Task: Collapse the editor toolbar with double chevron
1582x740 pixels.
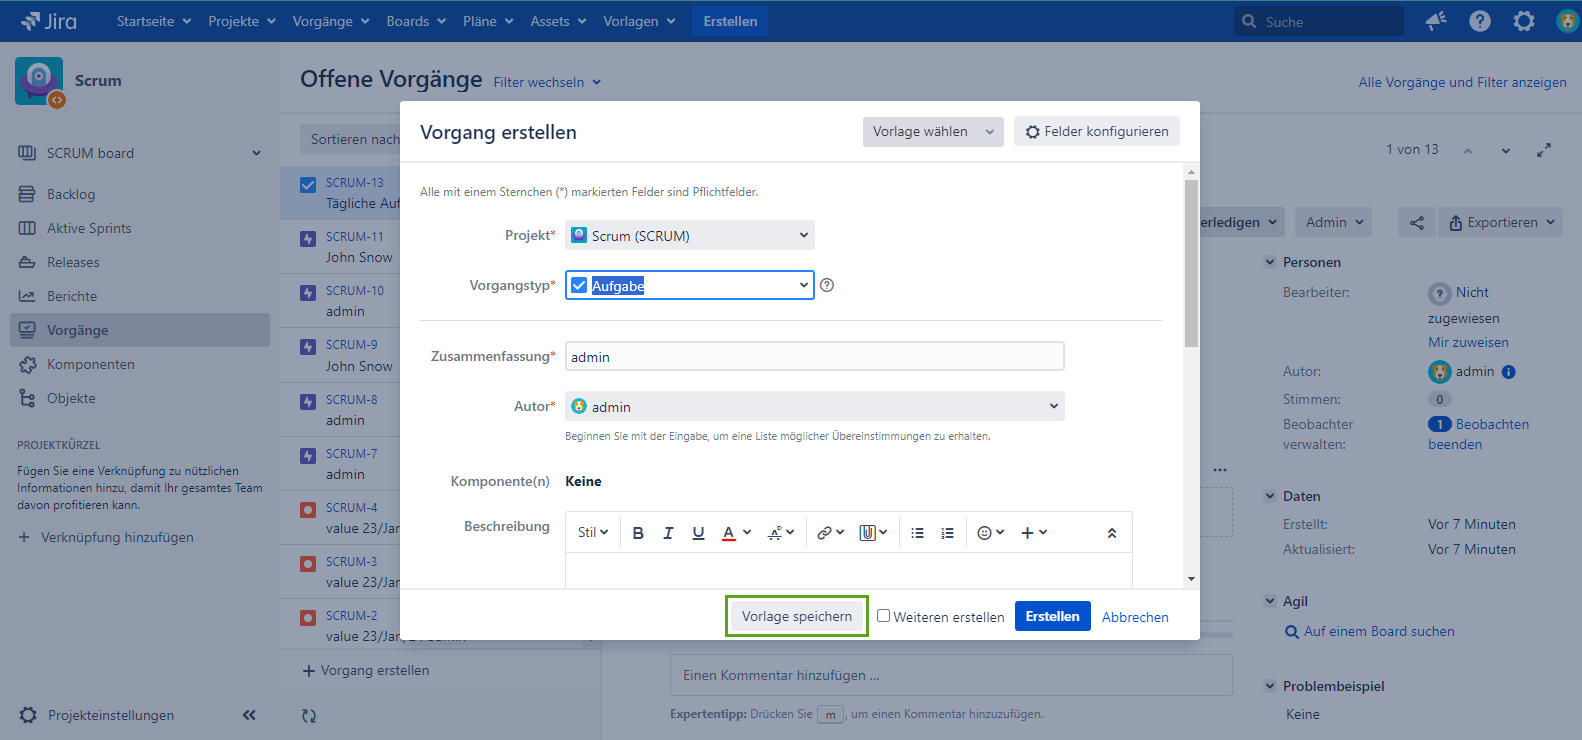Action: pyautogui.click(x=1111, y=533)
